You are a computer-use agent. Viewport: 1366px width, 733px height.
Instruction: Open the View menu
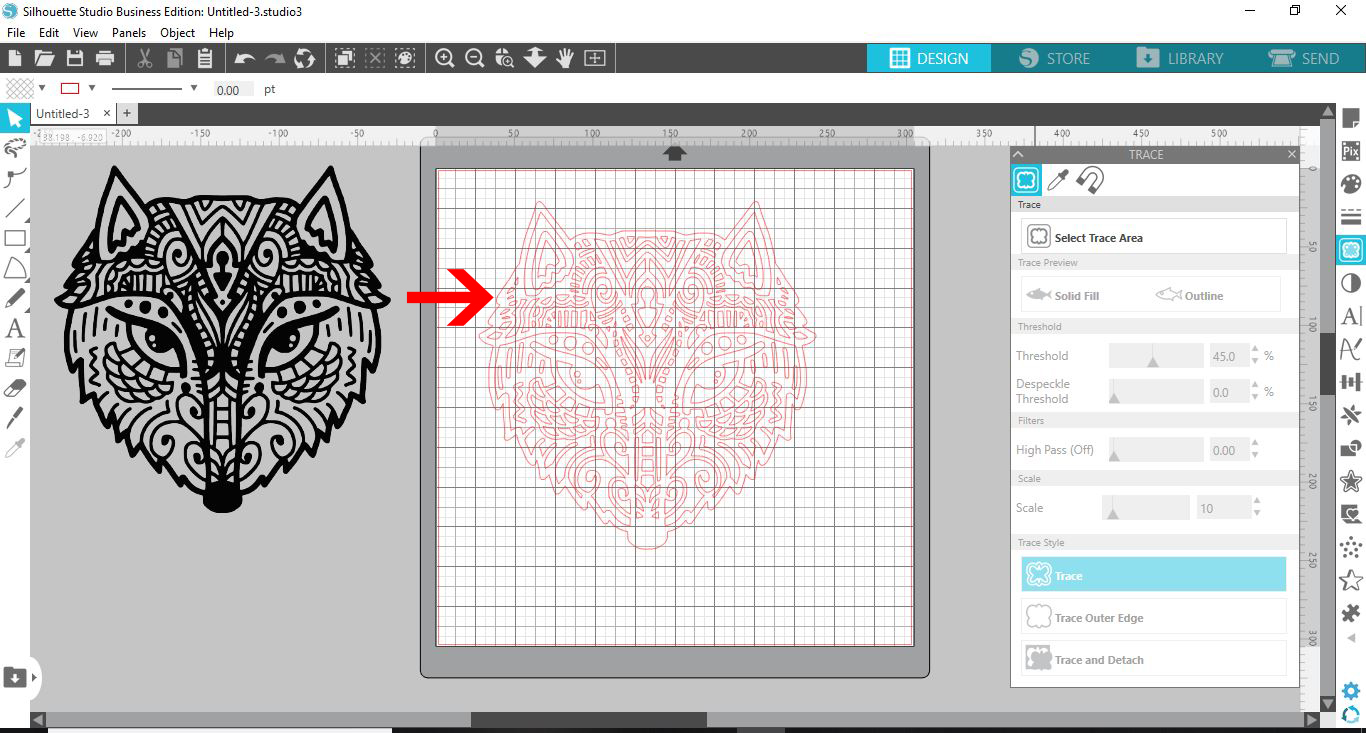85,32
